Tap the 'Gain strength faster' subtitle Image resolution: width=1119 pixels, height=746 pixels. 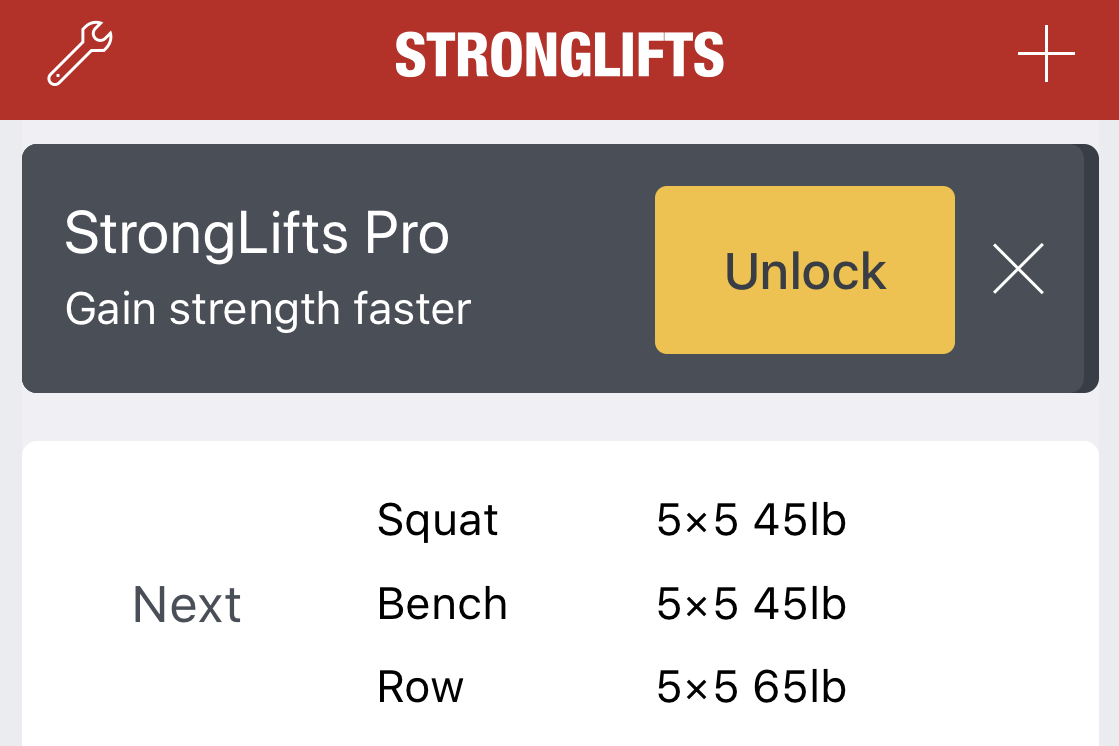click(267, 310)
